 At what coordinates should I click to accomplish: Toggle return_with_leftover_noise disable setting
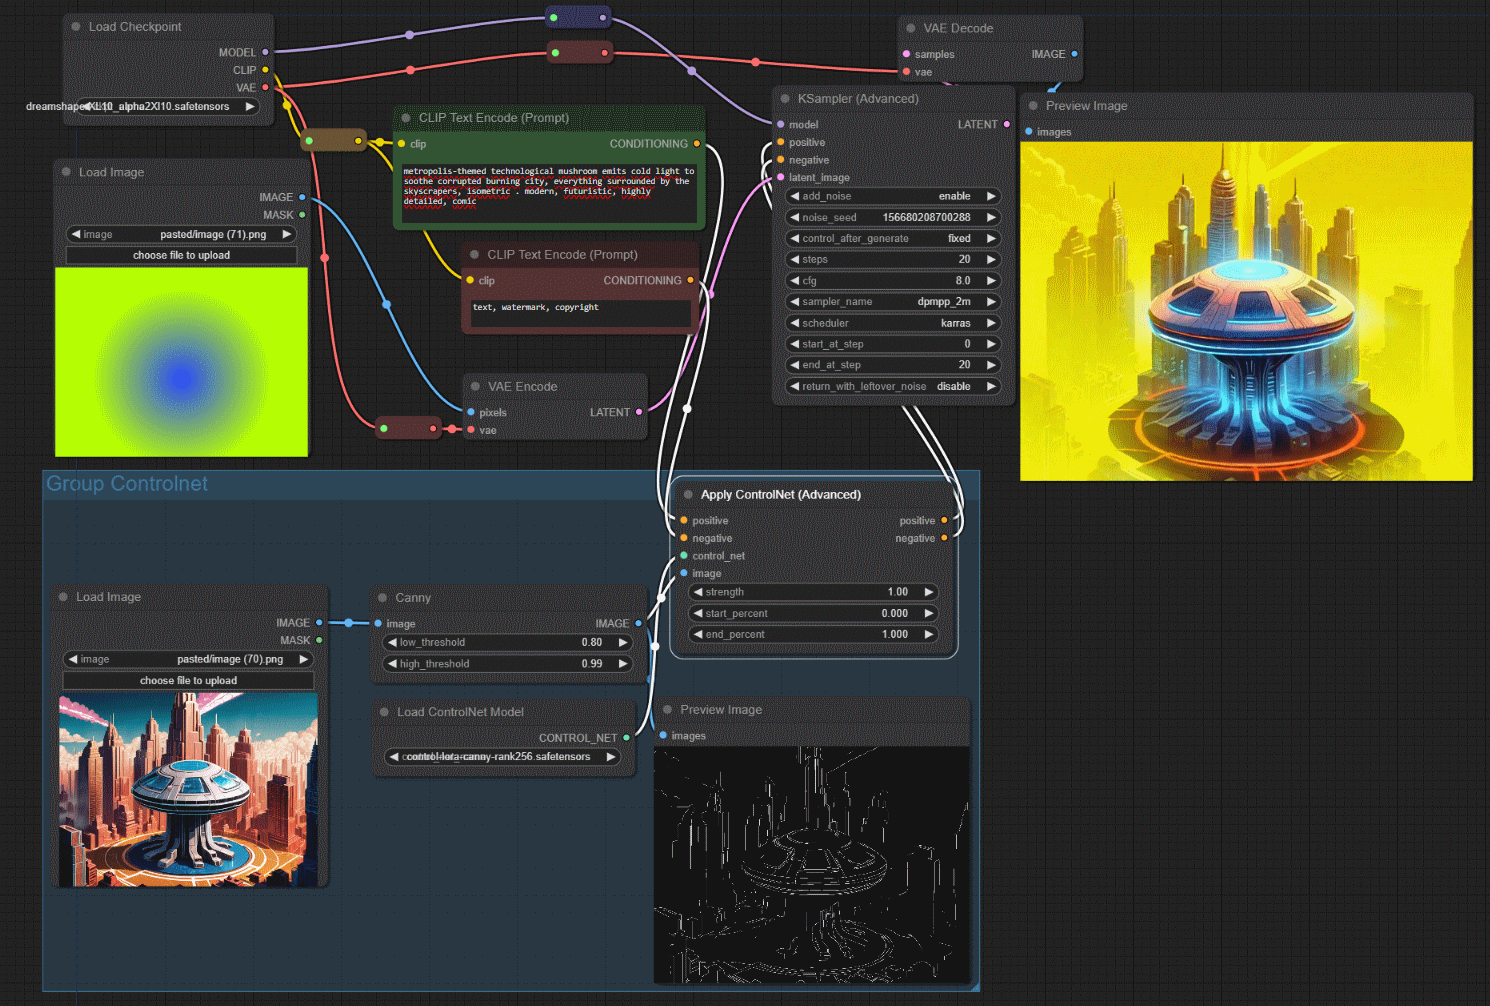(893, 387)
